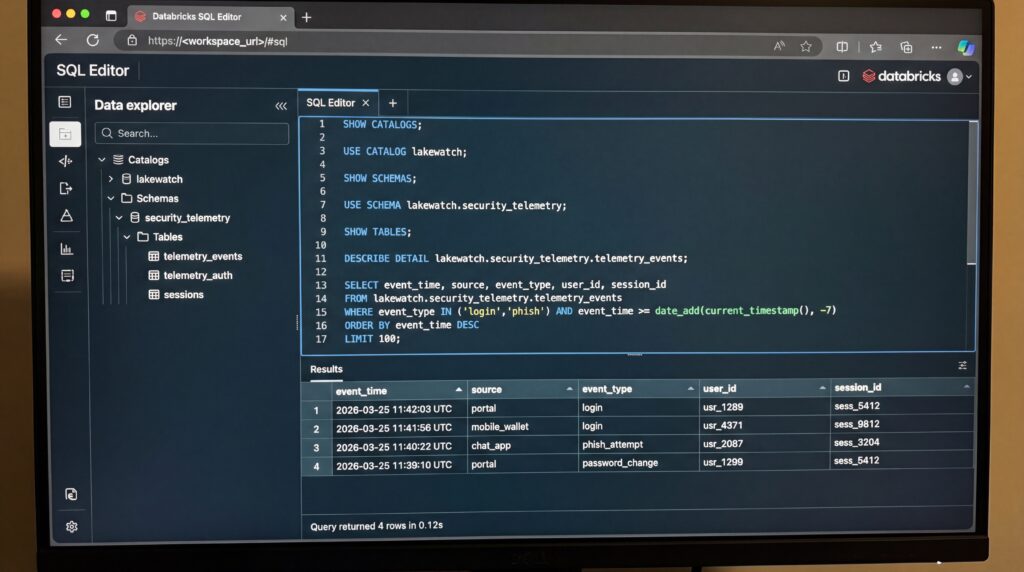This screenshot has width=1024, height=572.
Task: Close the Databricks SQL Editor browser tab
Action: [x=283, y=18]
